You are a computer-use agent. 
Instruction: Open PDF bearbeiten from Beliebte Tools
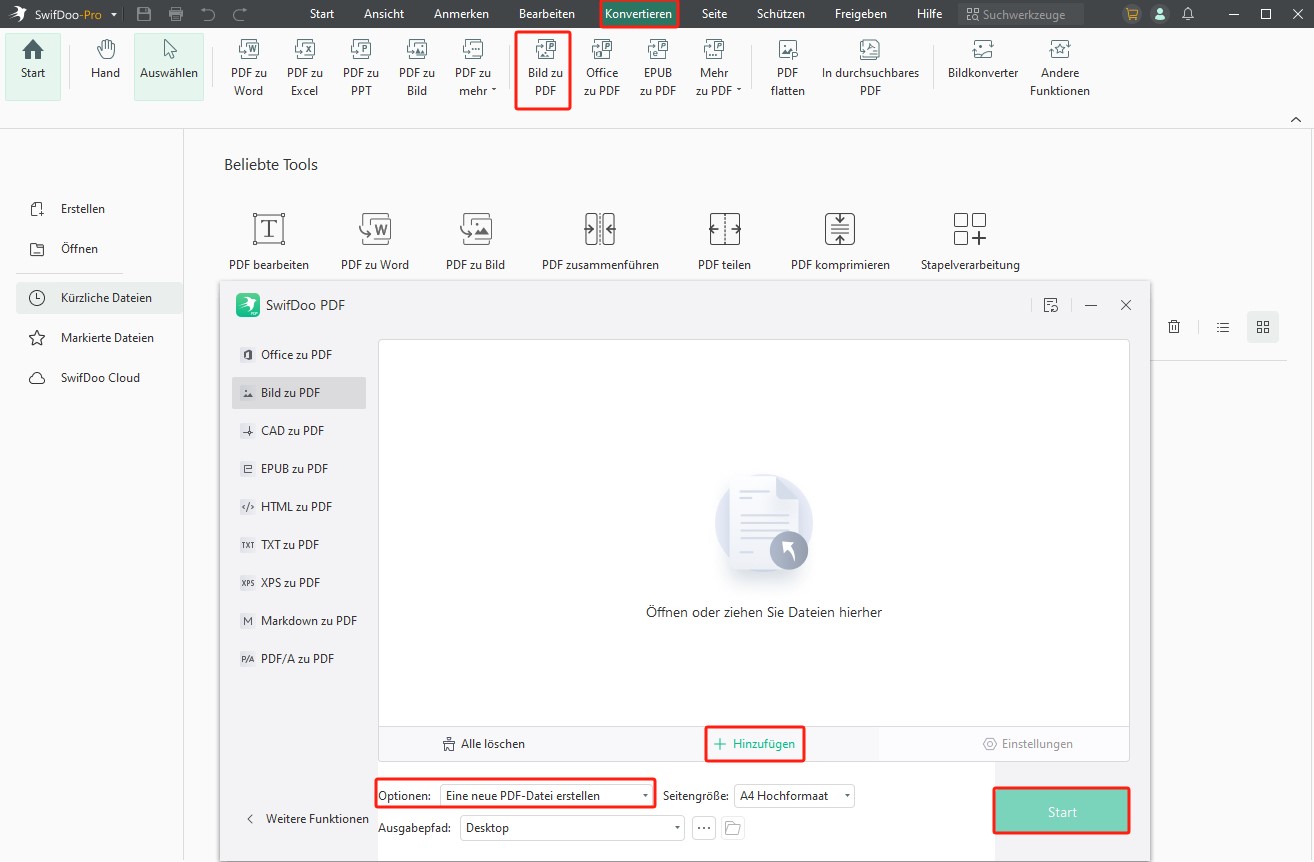269,241
